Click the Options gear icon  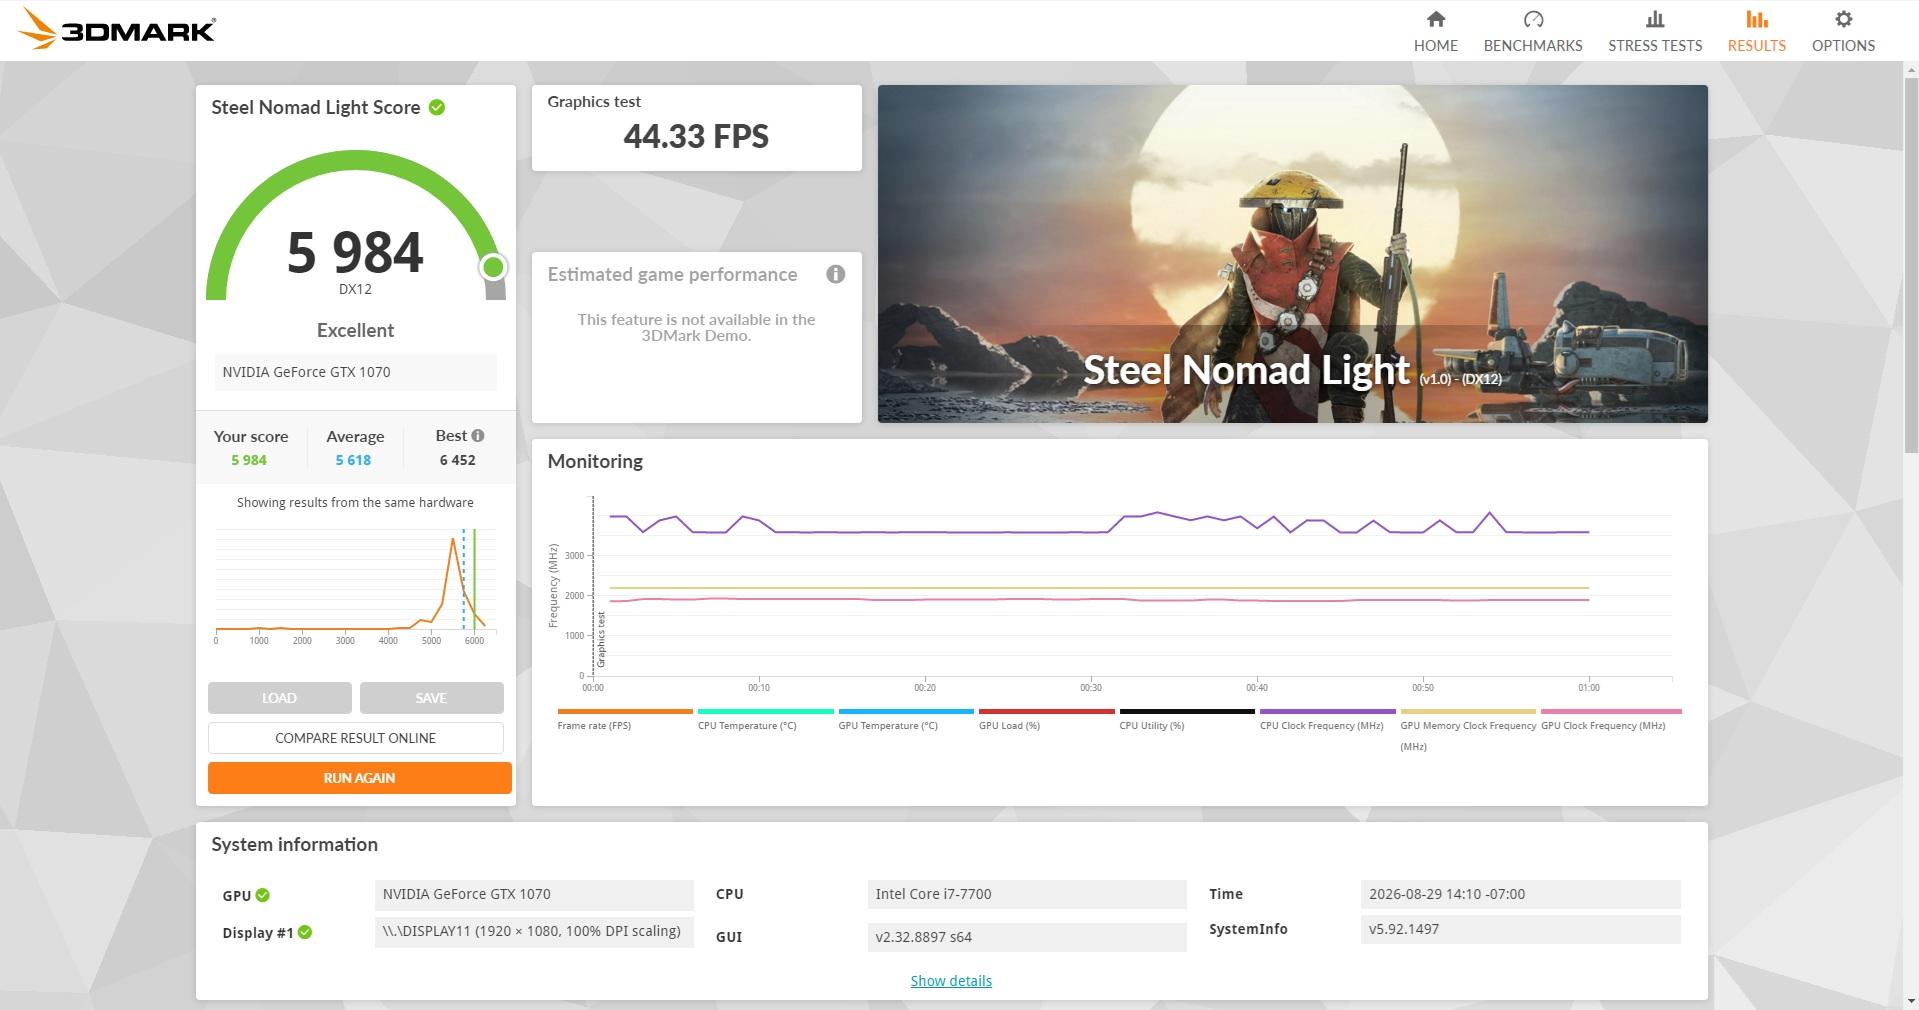(1843, 19)
